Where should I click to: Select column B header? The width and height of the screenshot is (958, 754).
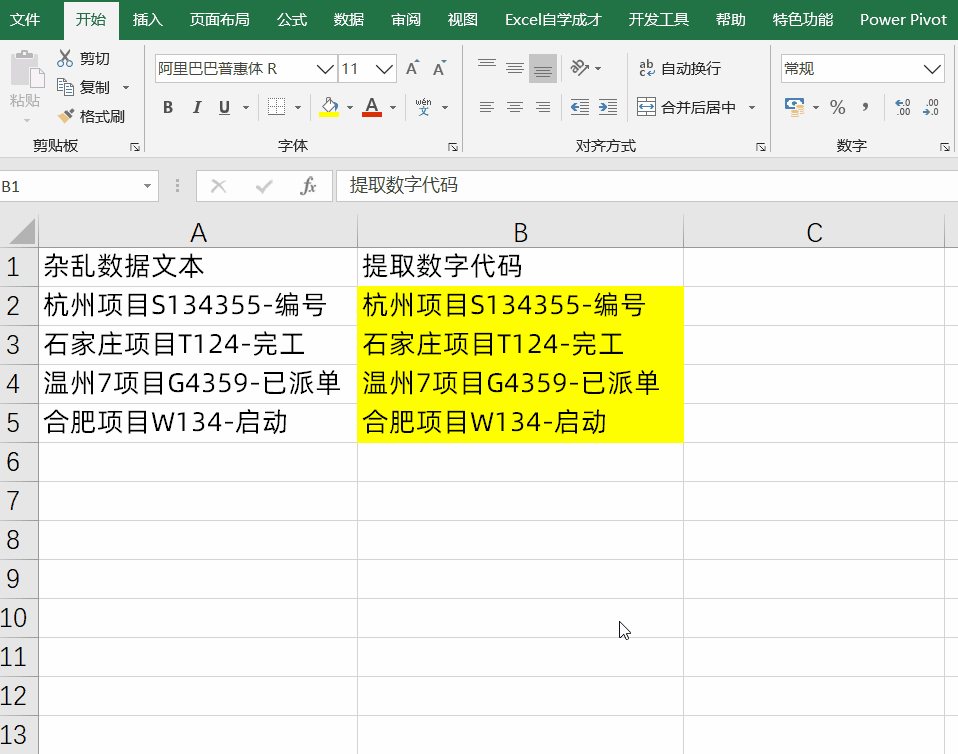pos(520,232)
